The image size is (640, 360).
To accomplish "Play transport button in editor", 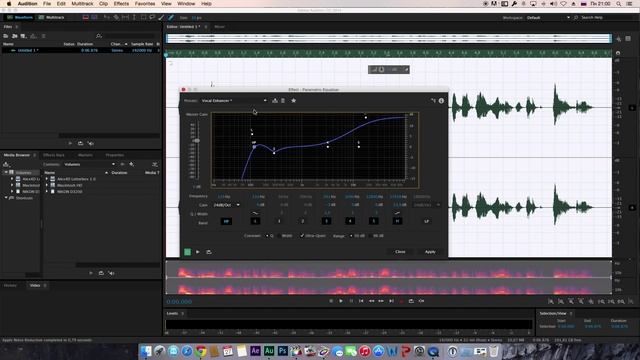I will [x=341, y=301].
